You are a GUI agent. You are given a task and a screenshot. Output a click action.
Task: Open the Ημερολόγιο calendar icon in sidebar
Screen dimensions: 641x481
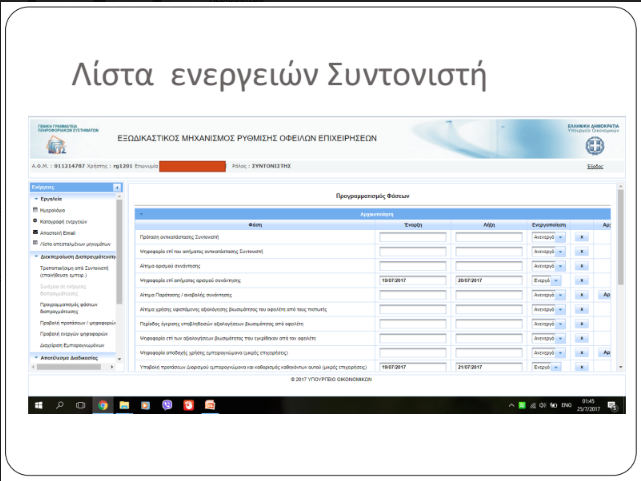(35, 210)
